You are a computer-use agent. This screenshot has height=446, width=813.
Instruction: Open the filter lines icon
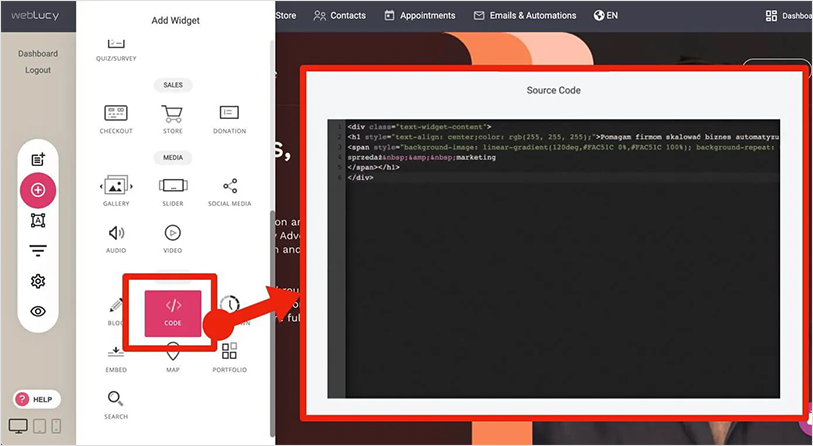click(38, 250)
